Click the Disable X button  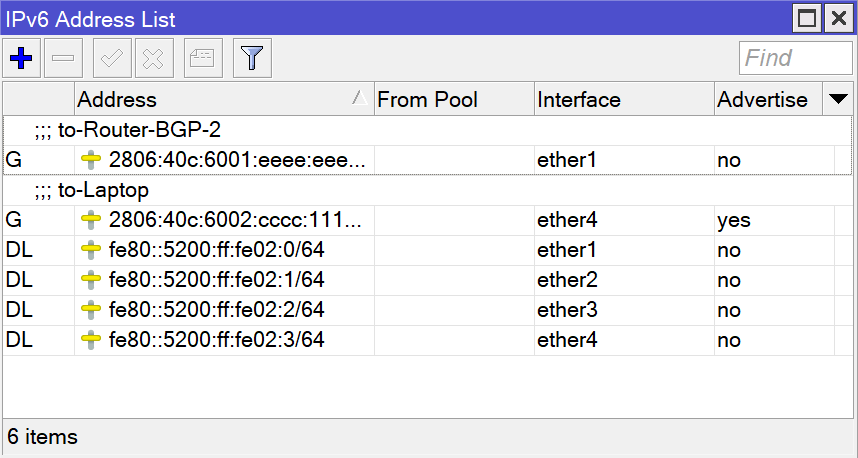153,59
